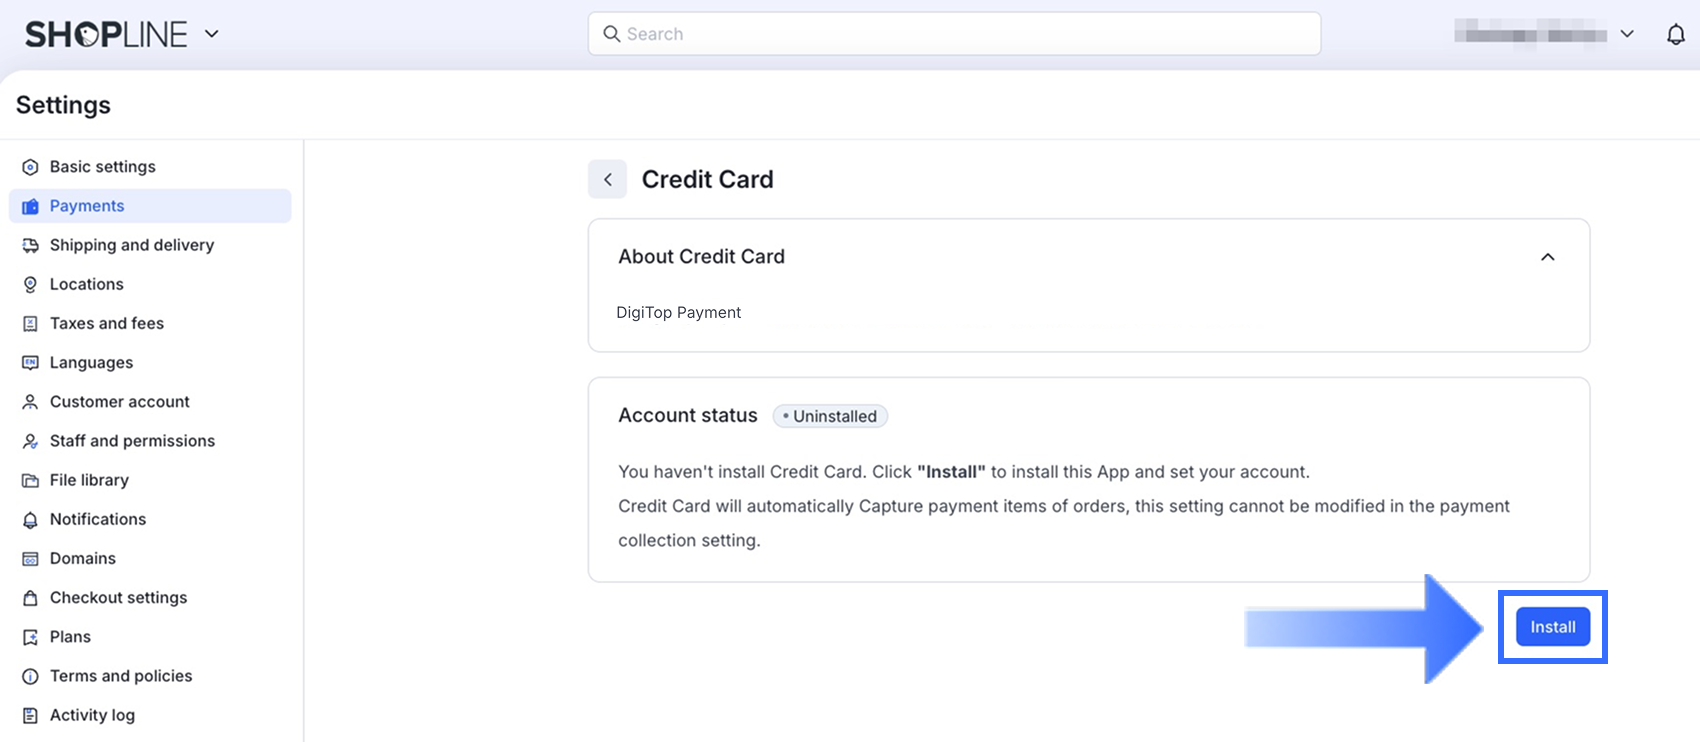Image resolution: width=1700 pixels, height=742 pixels.
Task: Expand the account name dropdown
Action: pos(1627,34)
